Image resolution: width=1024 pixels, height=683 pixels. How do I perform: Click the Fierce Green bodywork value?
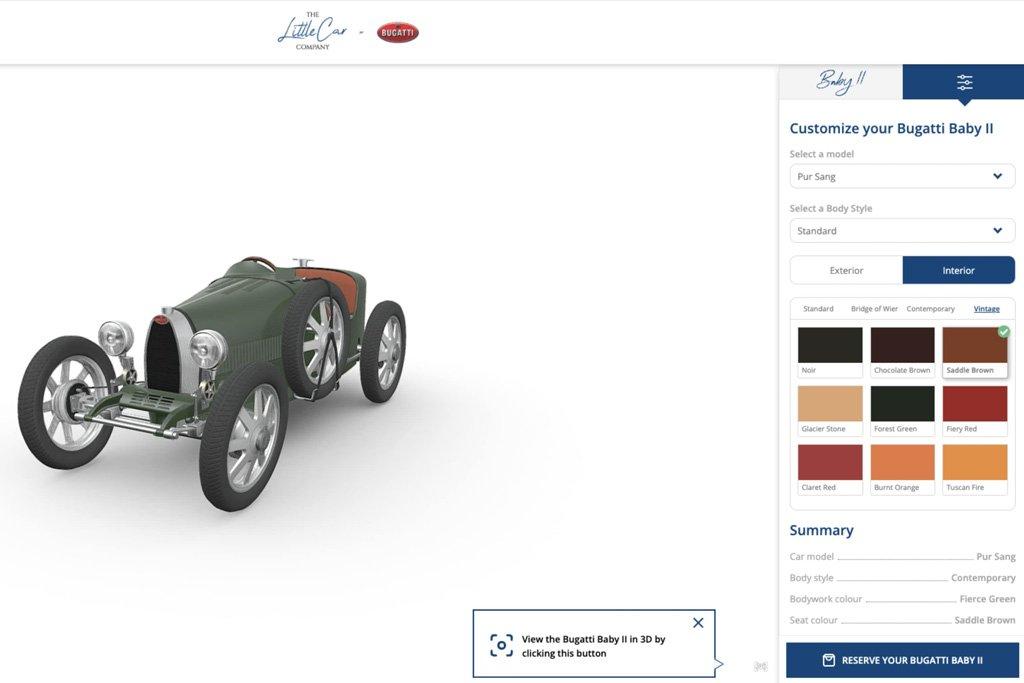(987, 599)
